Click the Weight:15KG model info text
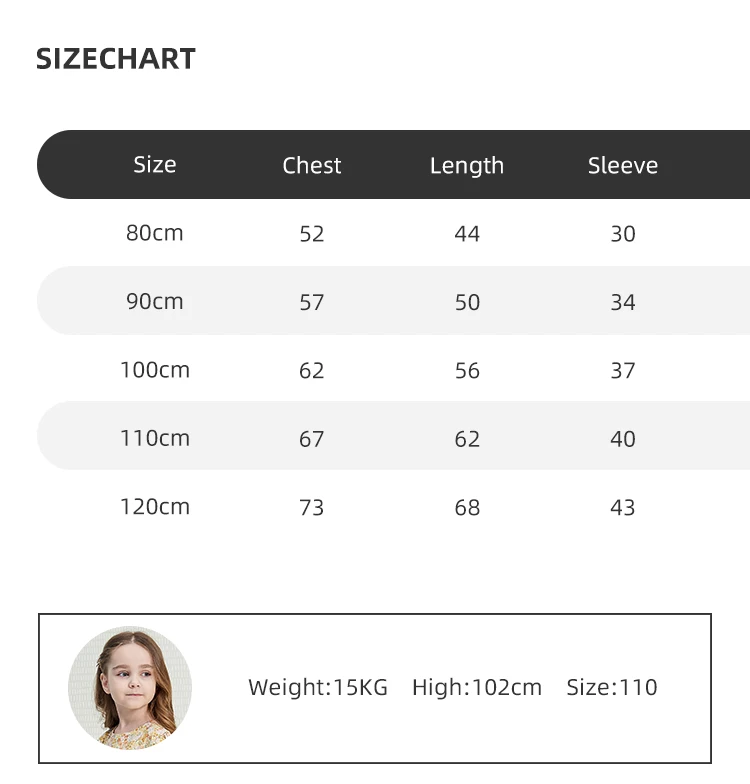The image size is (750, 784). [x=318, y=688]
